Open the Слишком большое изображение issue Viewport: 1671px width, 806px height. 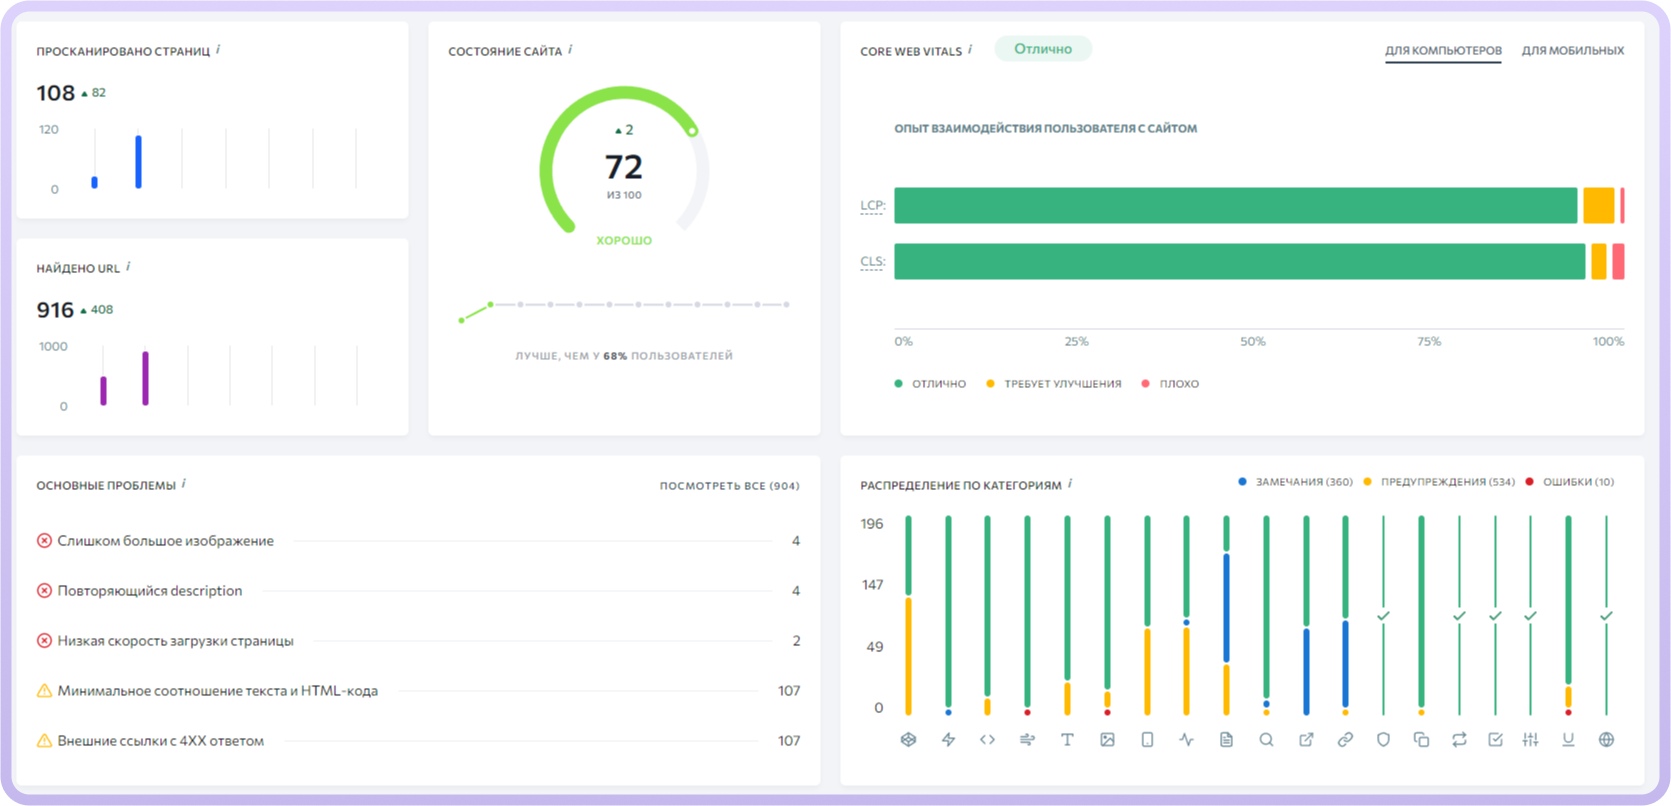click(165, 541)
